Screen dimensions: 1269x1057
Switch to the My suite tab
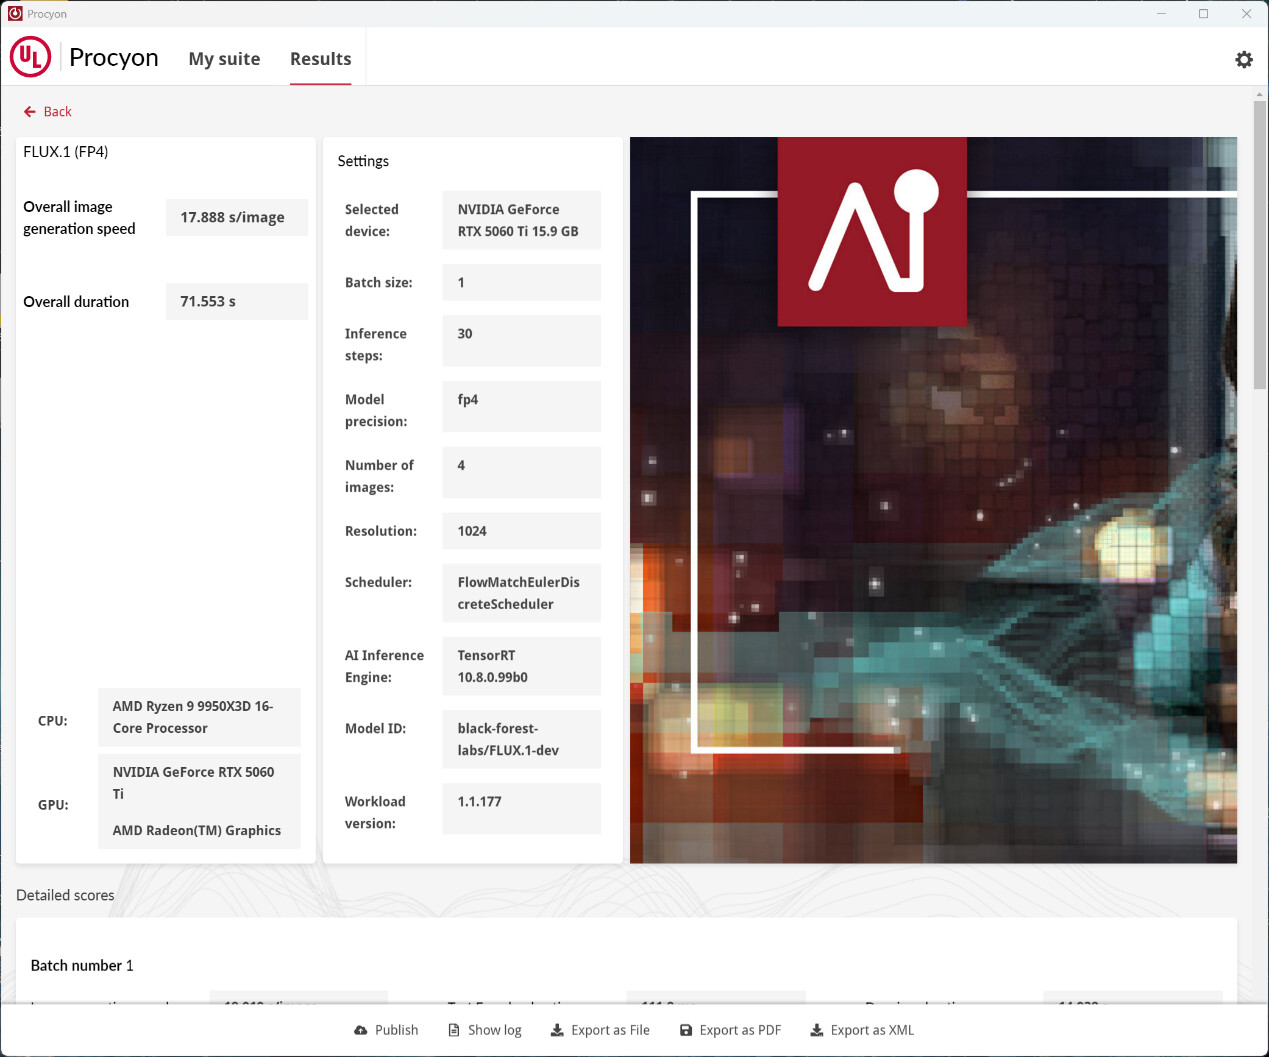(x=224, y=59)
